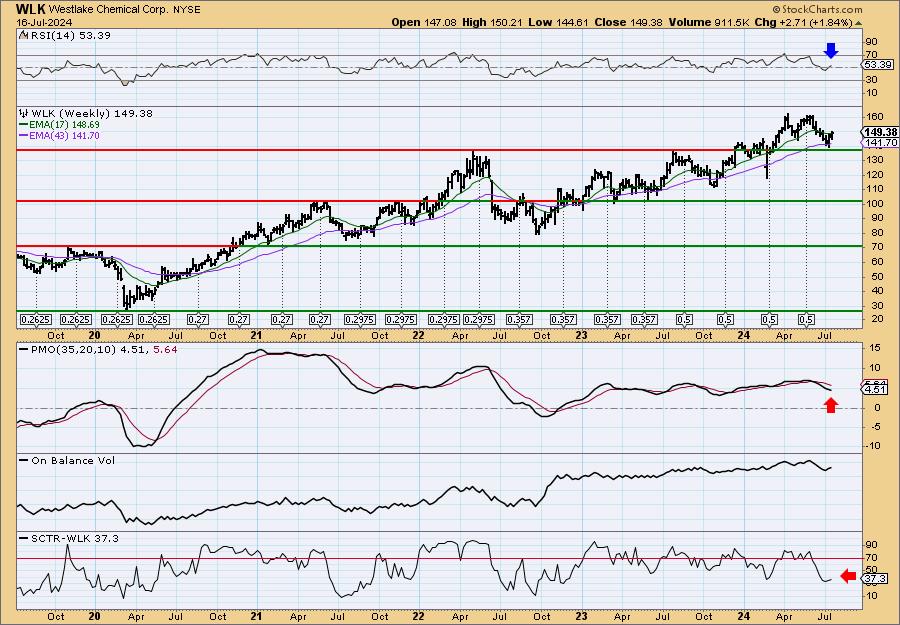This screenshot has height=625, width=900.
Task: Click the 160 price axis label
Action: (875, 117)
